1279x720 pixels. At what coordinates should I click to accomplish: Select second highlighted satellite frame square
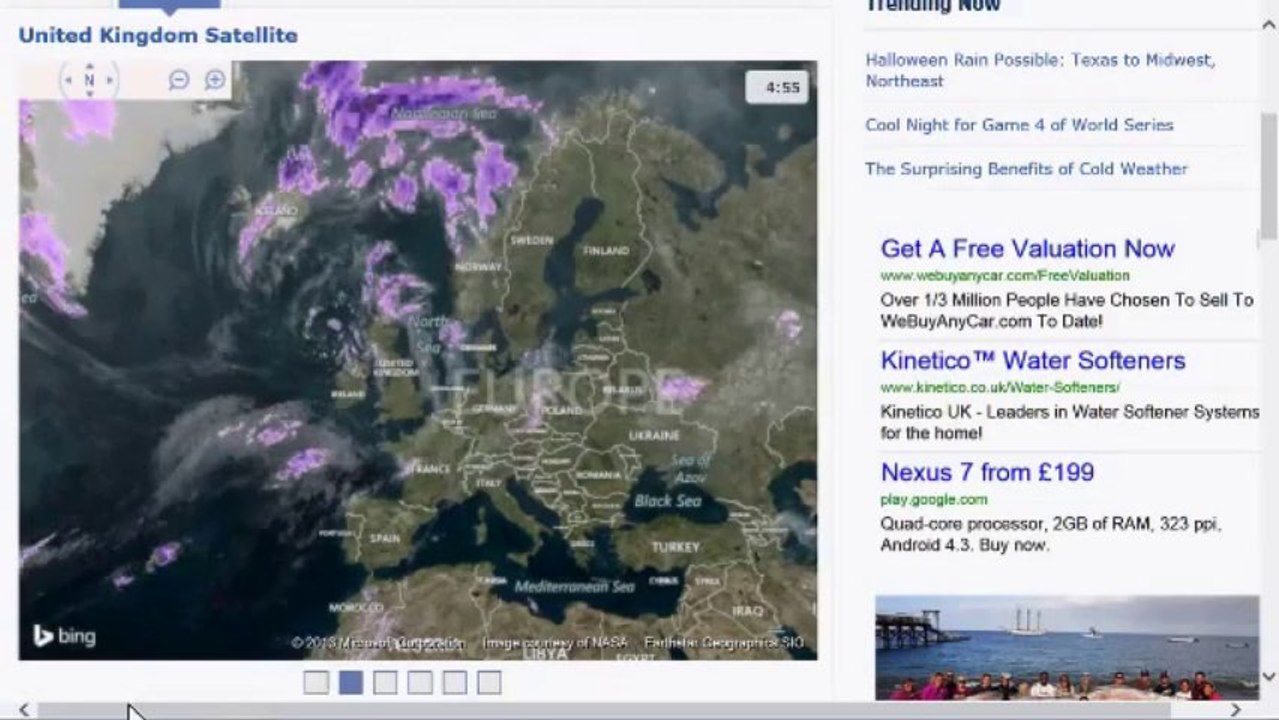click(350, 682)
